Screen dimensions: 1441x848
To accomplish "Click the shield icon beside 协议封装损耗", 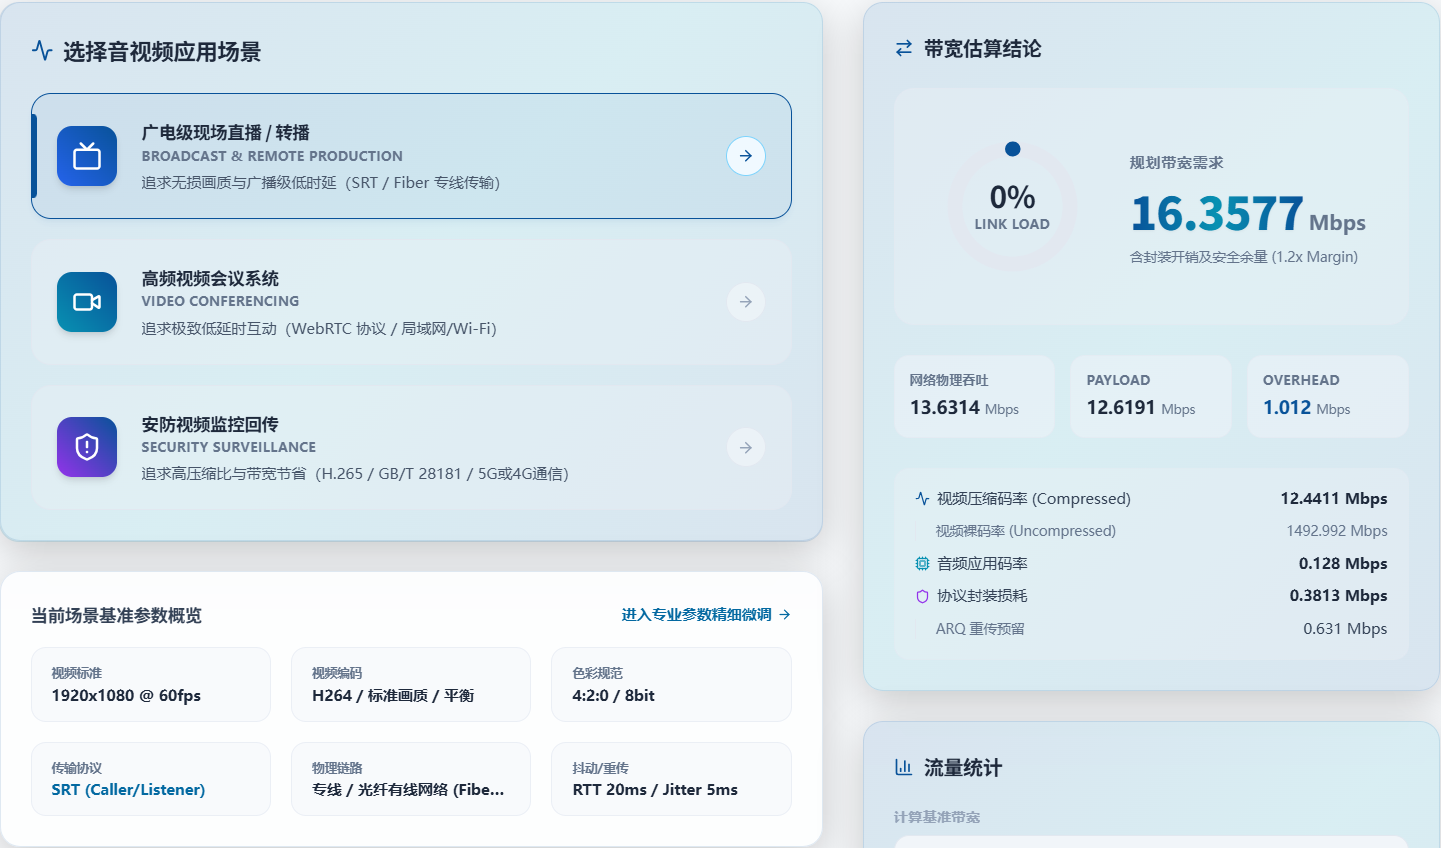I will click(922, 596).
